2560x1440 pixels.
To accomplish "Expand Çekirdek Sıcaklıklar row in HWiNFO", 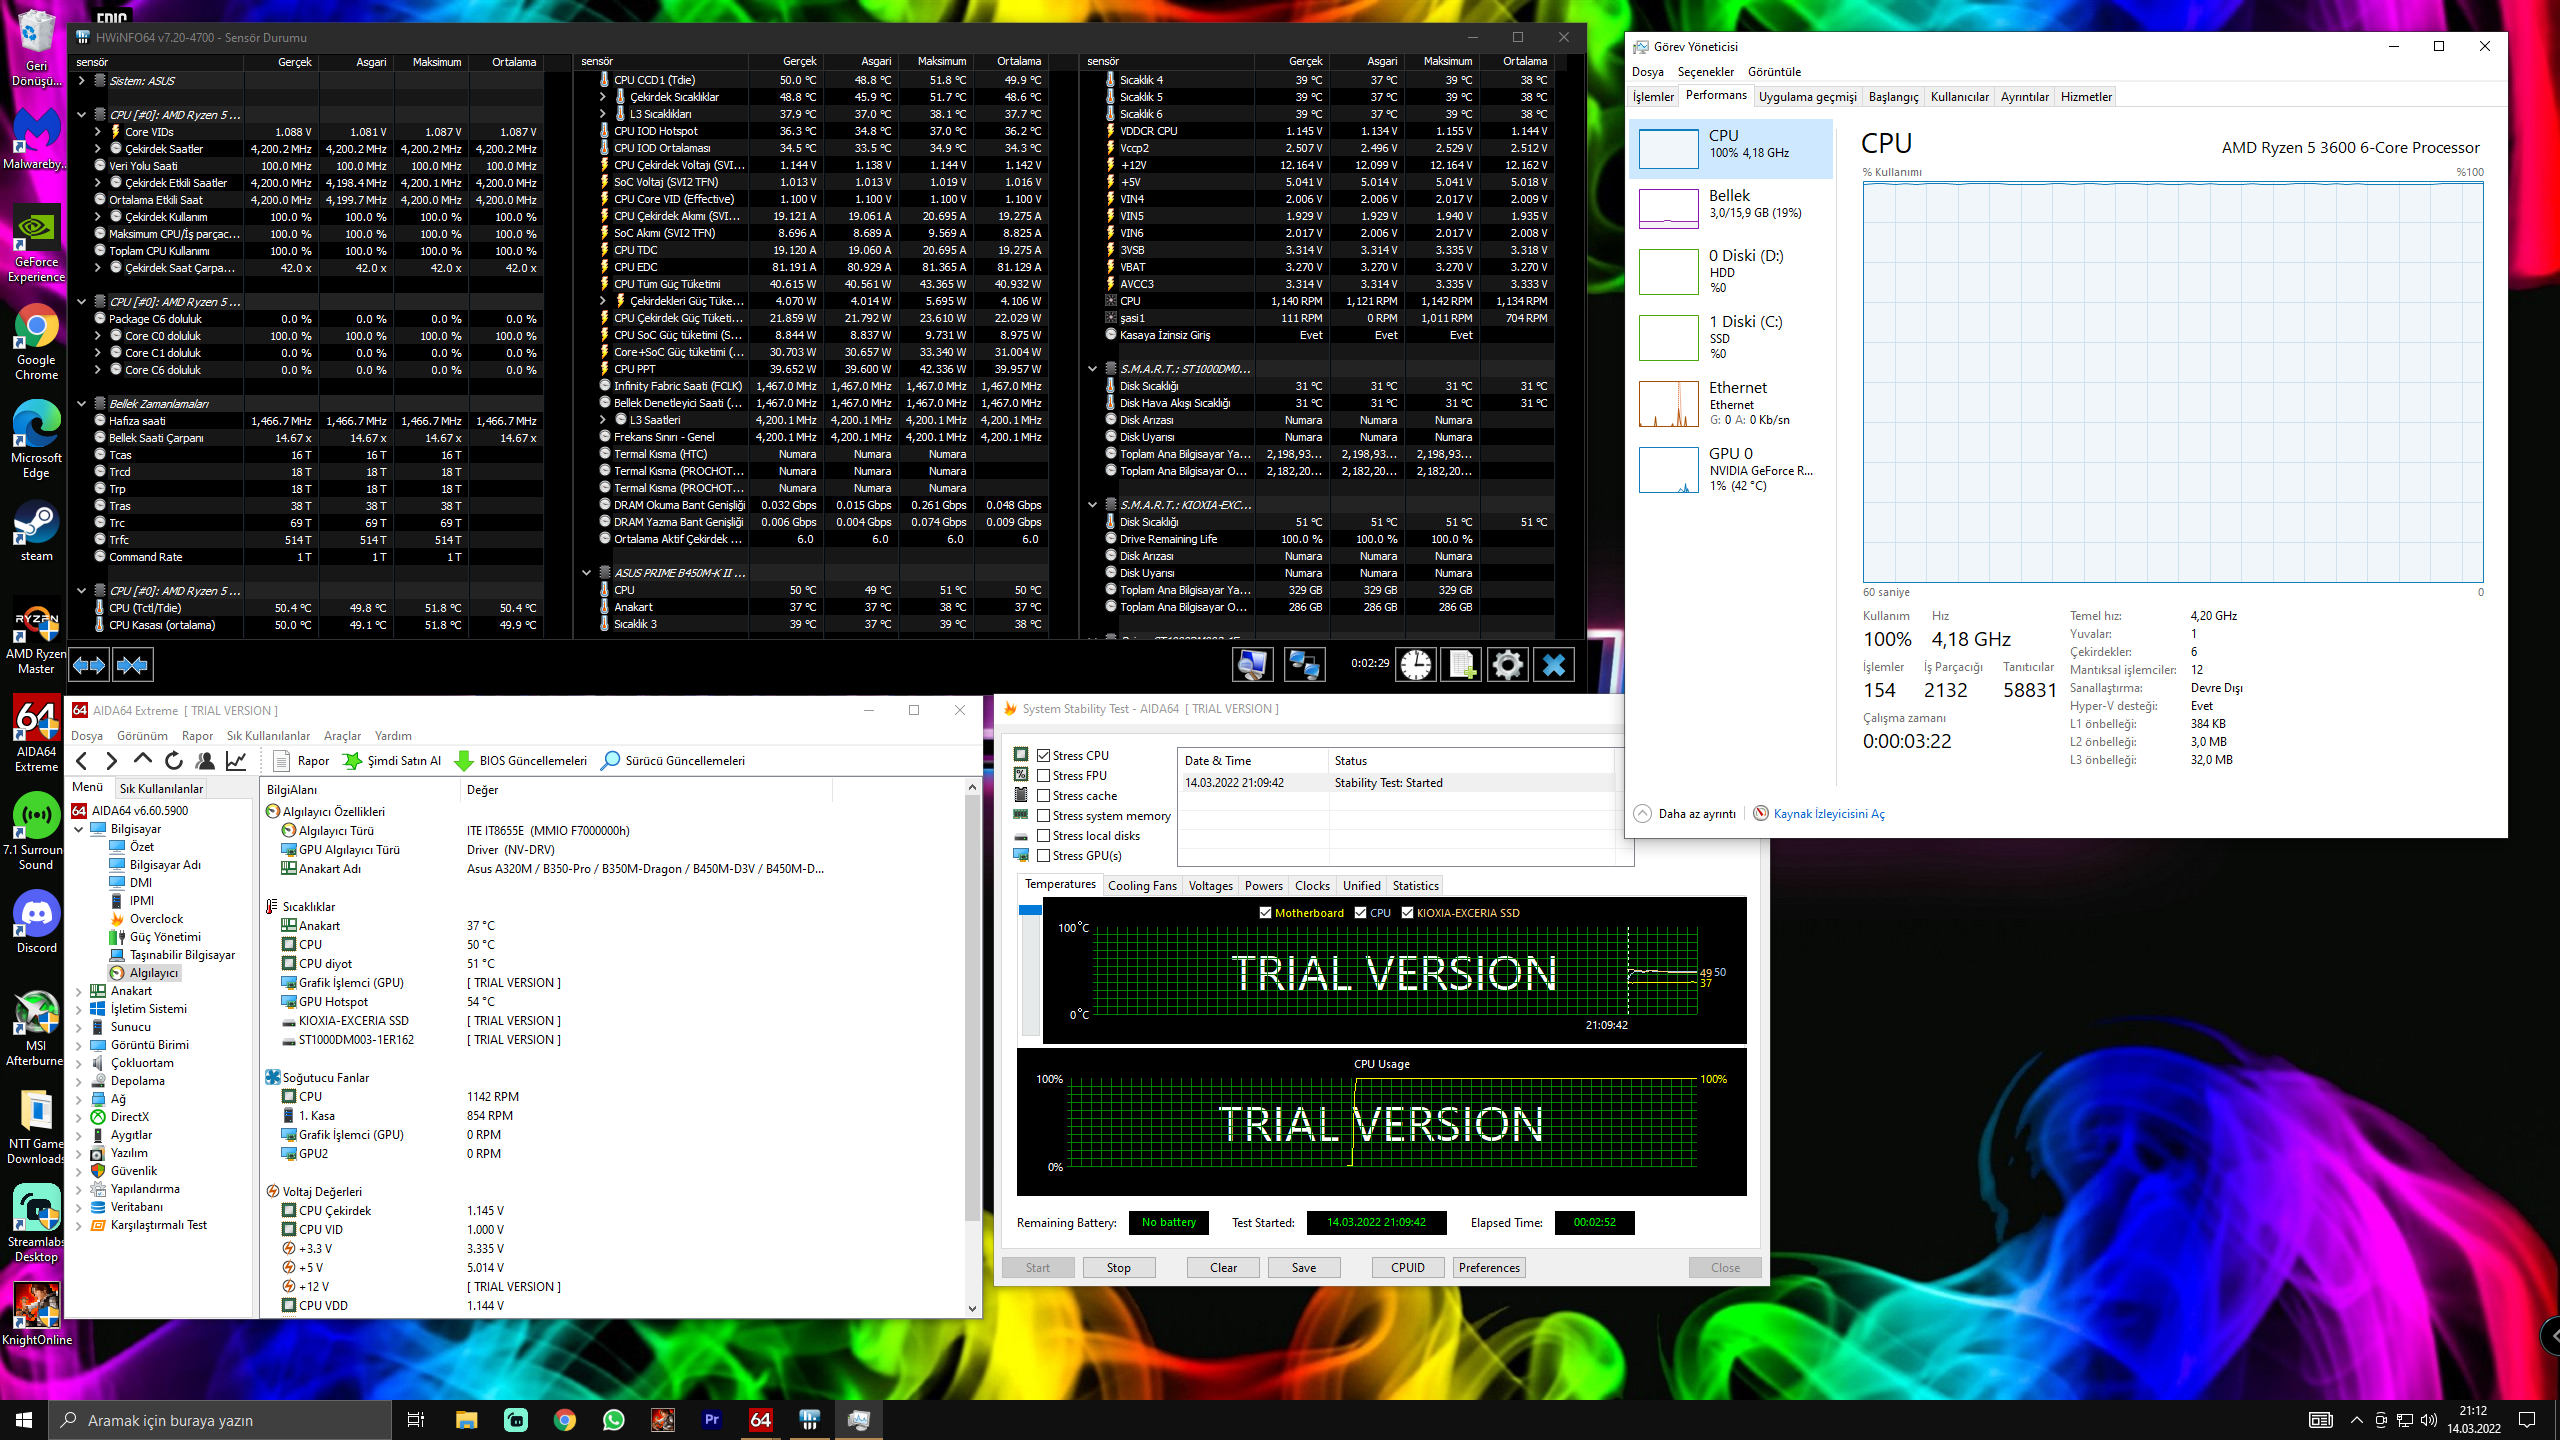I will pyautogui.click(x=603, y=97).
